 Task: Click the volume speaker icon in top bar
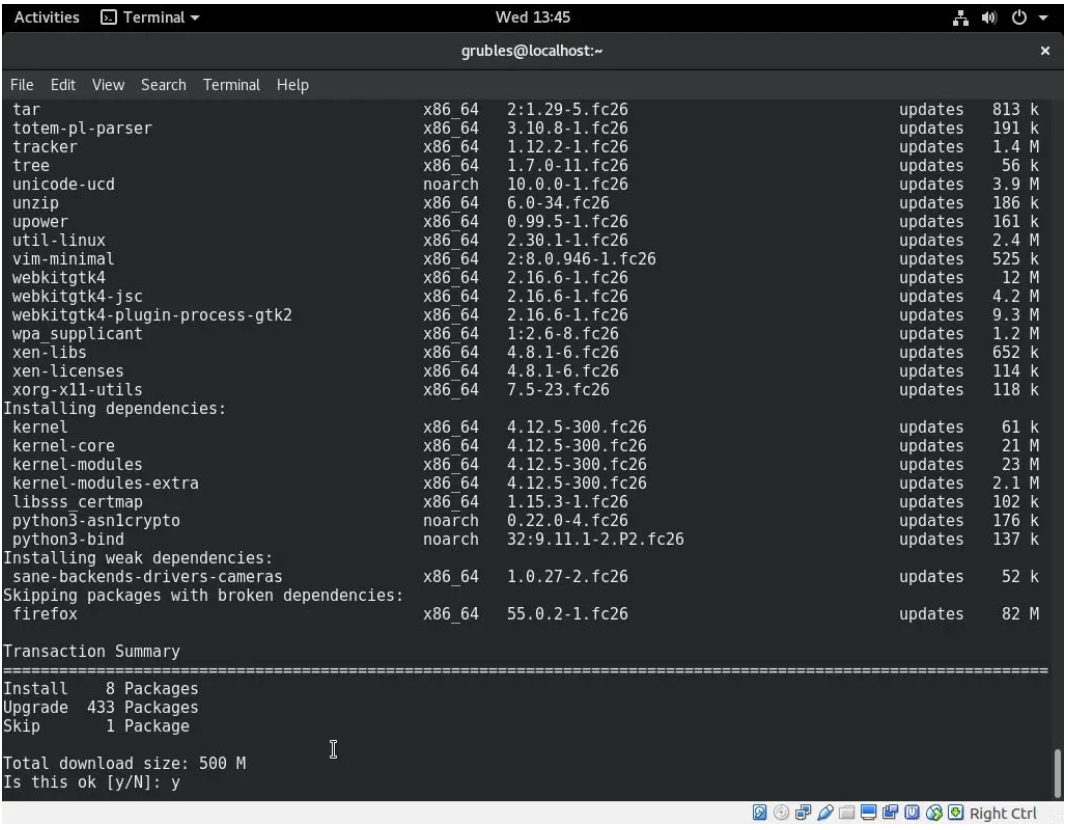pos(989,18)
